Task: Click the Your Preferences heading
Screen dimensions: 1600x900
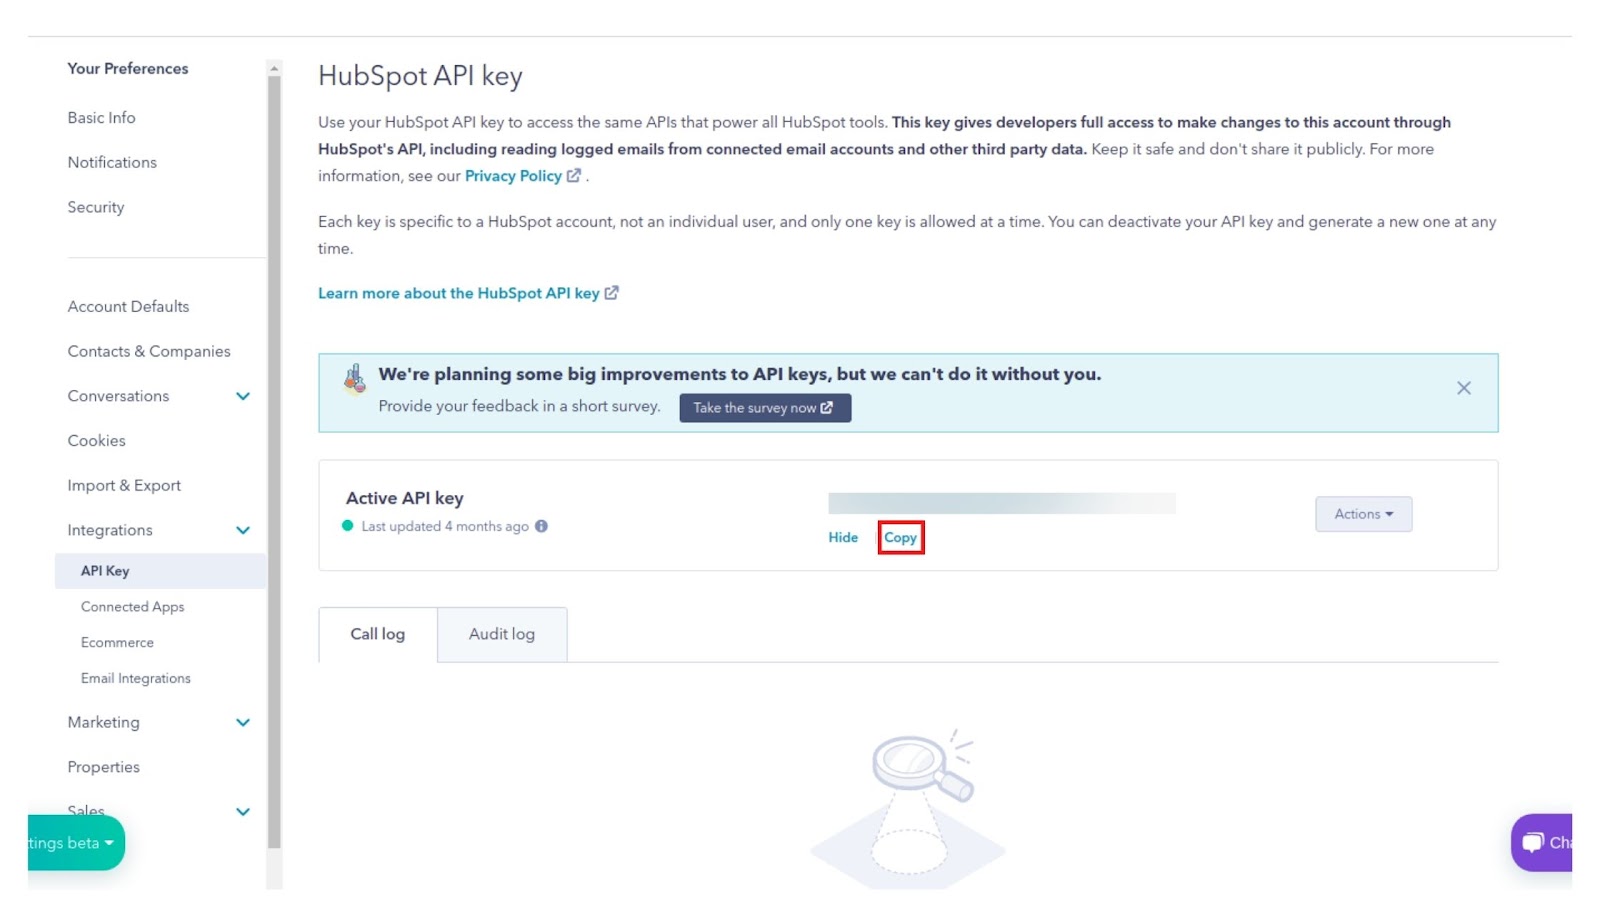Action: [x=128, y=69]
